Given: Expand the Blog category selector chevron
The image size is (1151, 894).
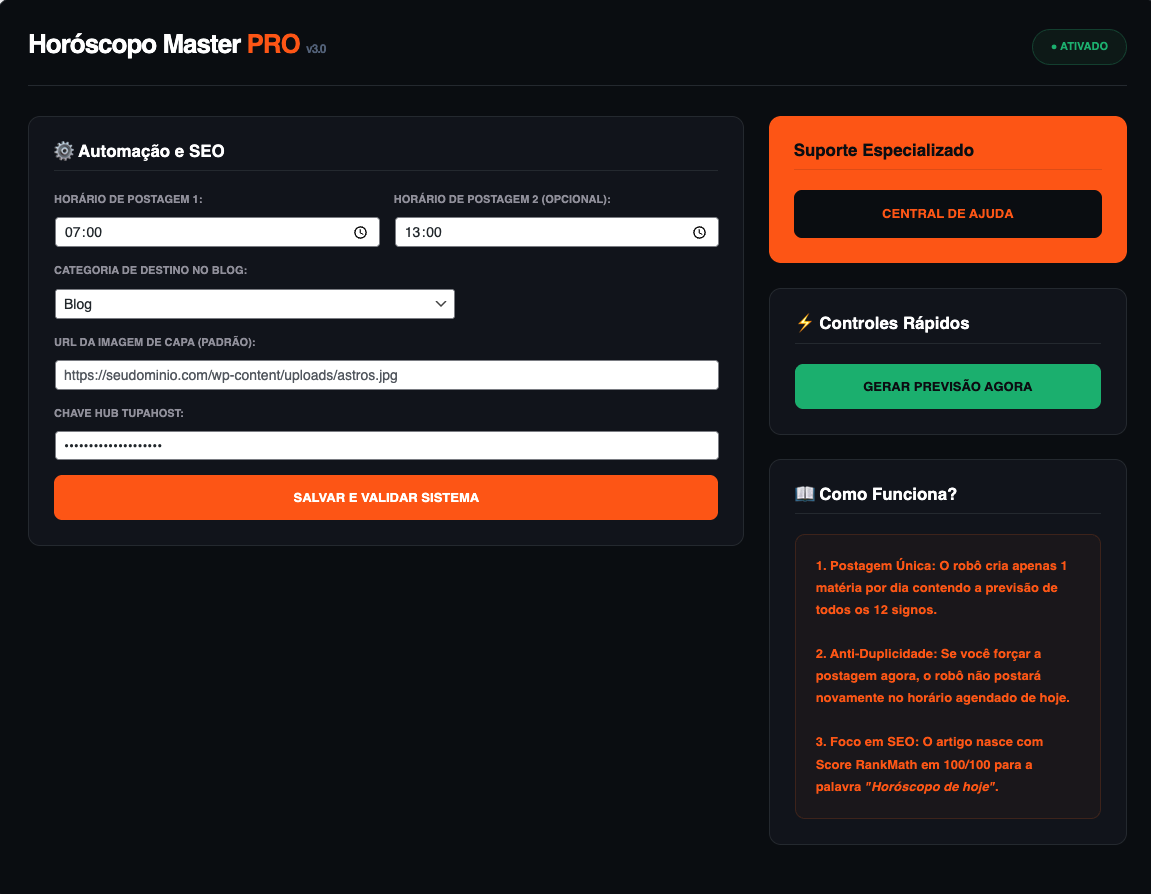Looking at the screenshot, I should 440,304.
